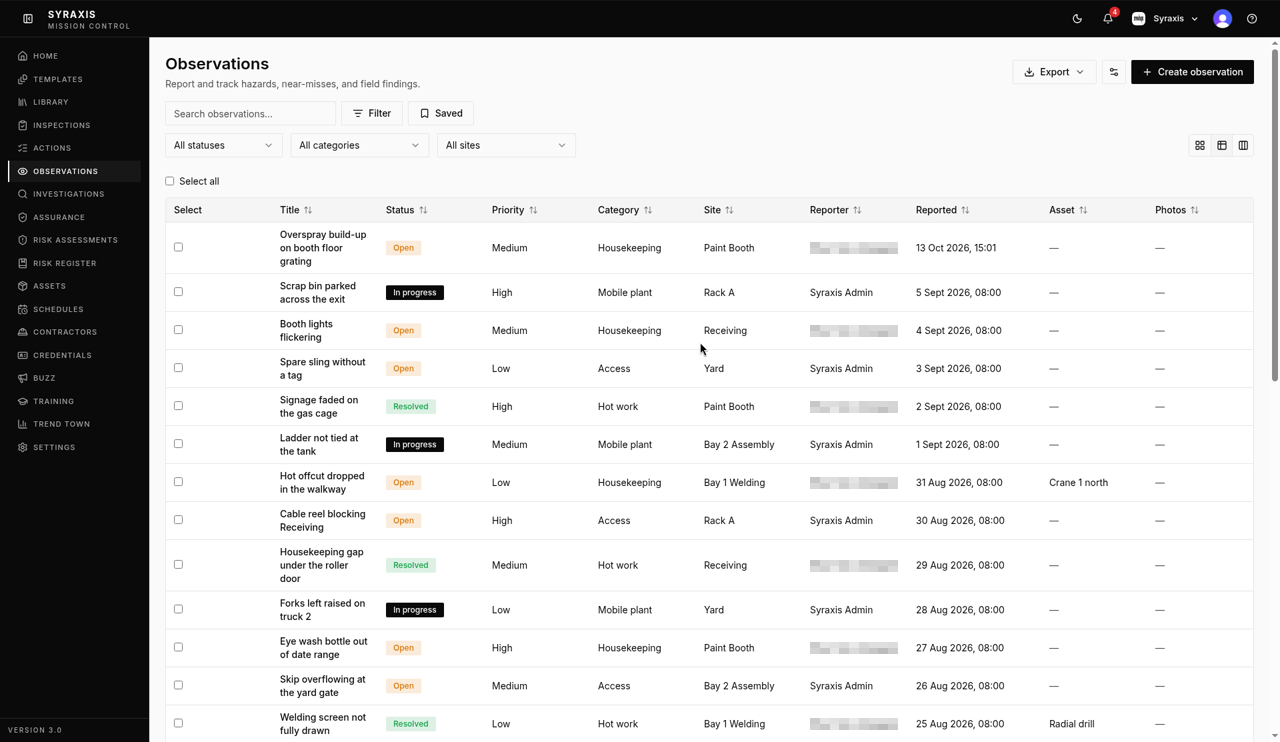Screen dimensions: 1280x742
Task: Open the notifications bell
Action: coord(1108,18)
